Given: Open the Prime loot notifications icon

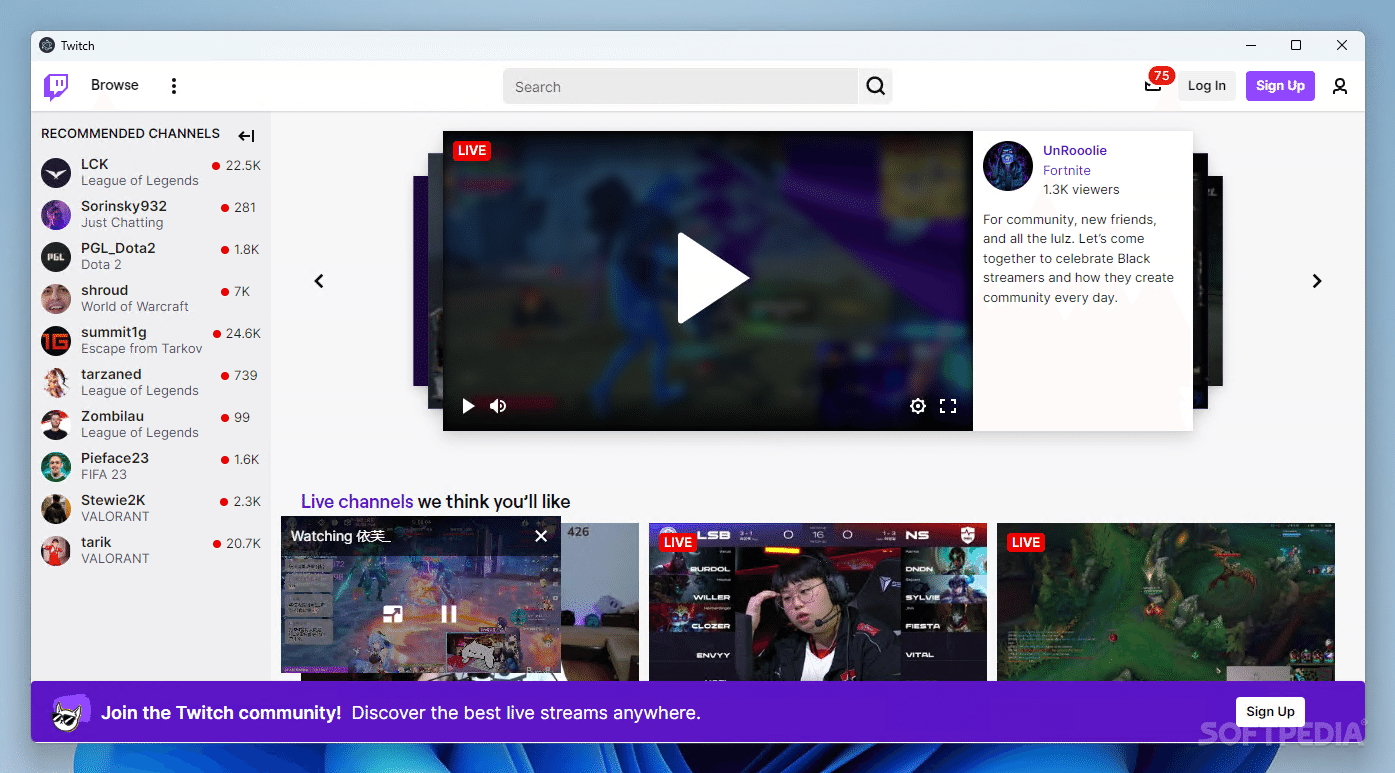Looking at the screenshot, I should pyautogui.click(x=1153, y=85).
